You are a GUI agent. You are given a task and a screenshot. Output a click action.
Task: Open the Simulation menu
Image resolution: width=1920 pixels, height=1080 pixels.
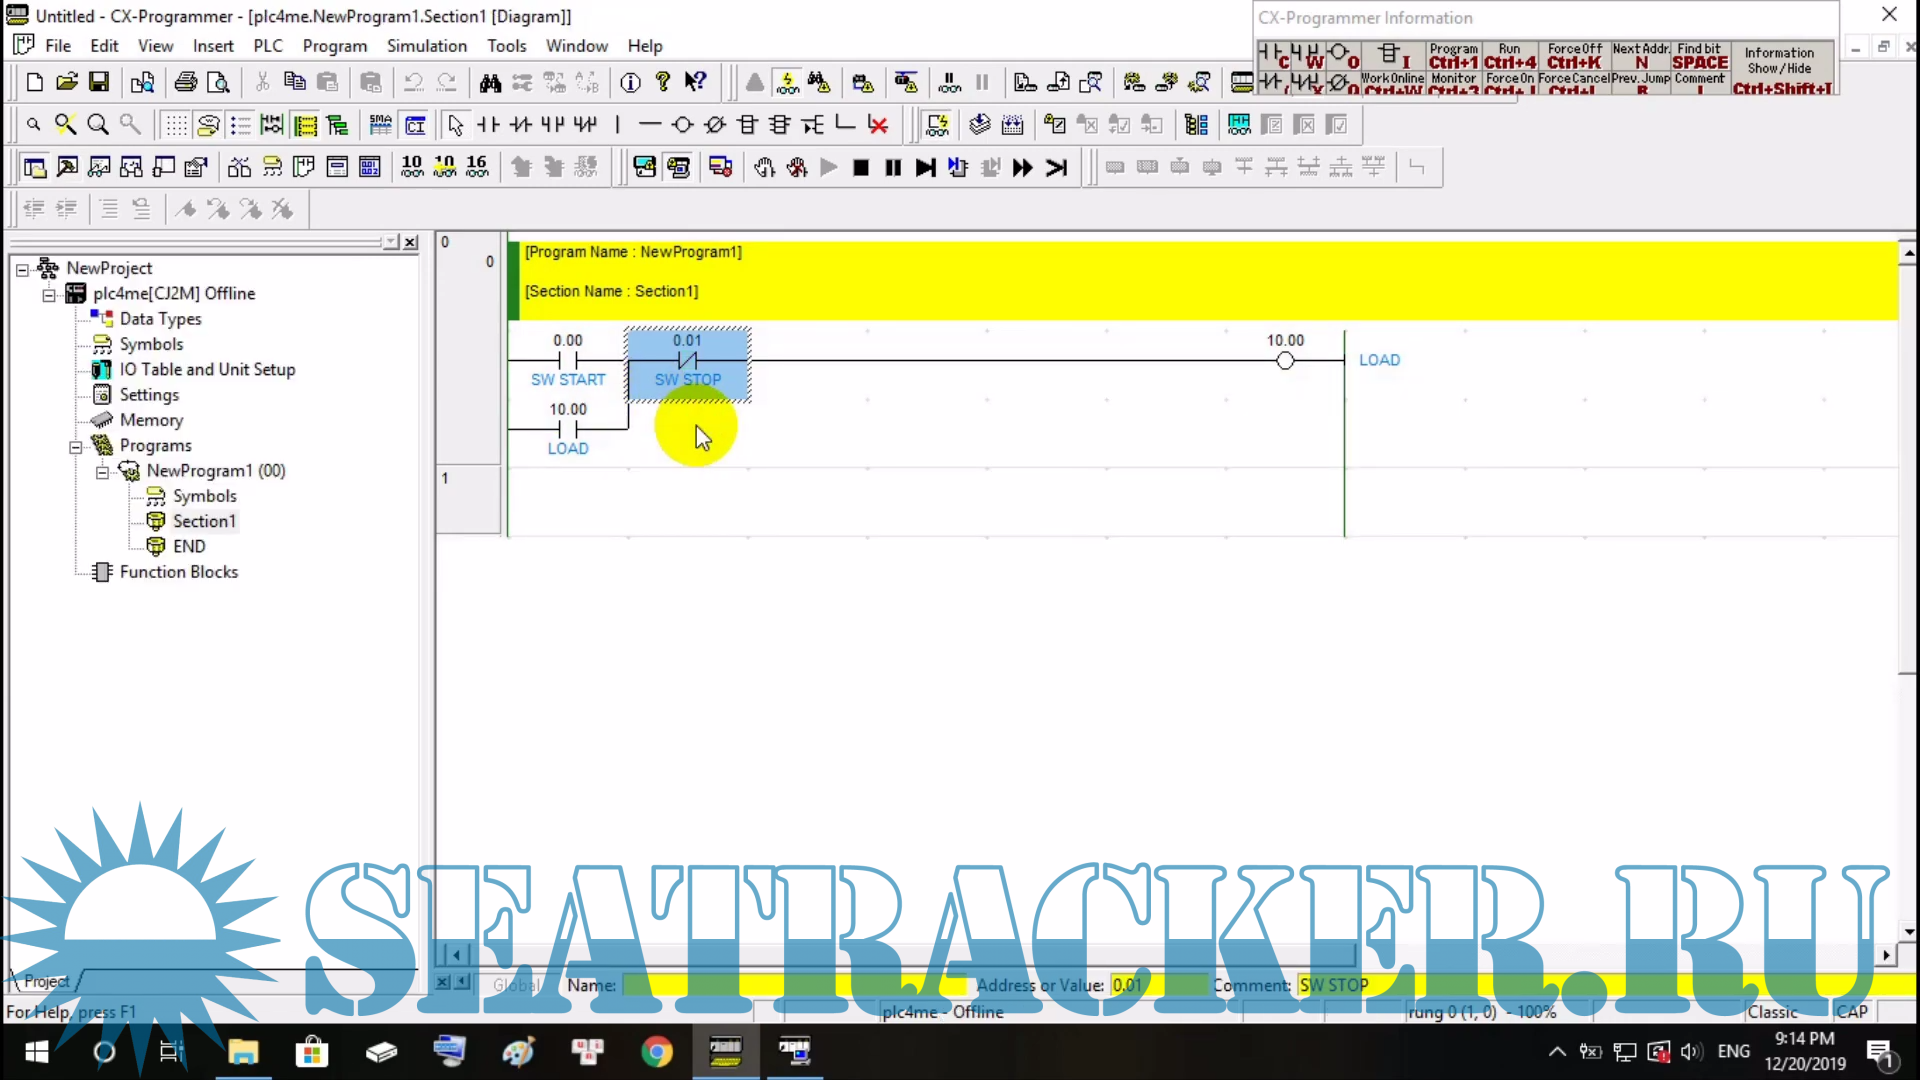click(426, 46)
